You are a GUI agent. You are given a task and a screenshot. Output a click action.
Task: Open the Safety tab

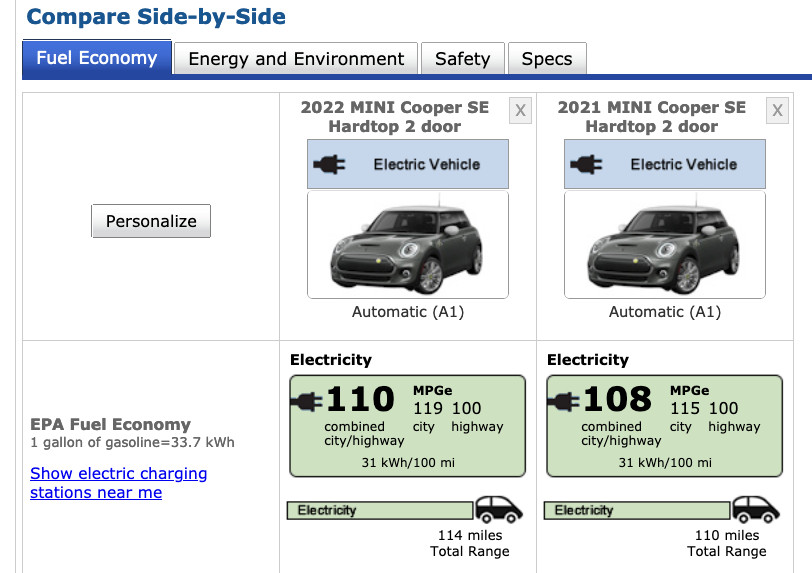462,59
